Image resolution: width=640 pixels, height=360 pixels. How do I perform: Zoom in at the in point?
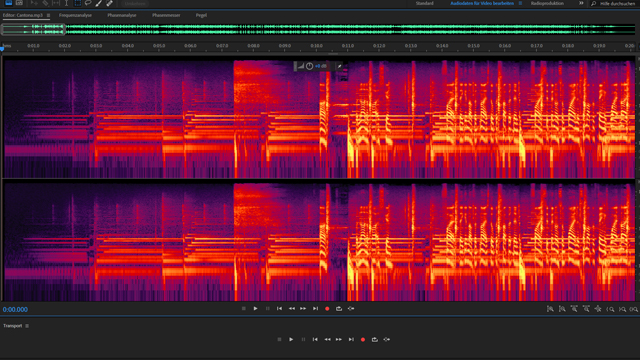tap(610, 309)
